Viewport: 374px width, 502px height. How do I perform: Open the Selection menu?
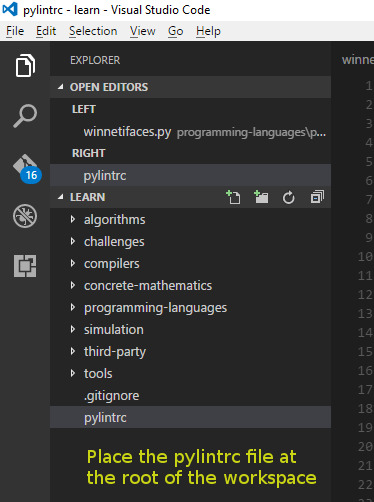click(x=93, y=31)
